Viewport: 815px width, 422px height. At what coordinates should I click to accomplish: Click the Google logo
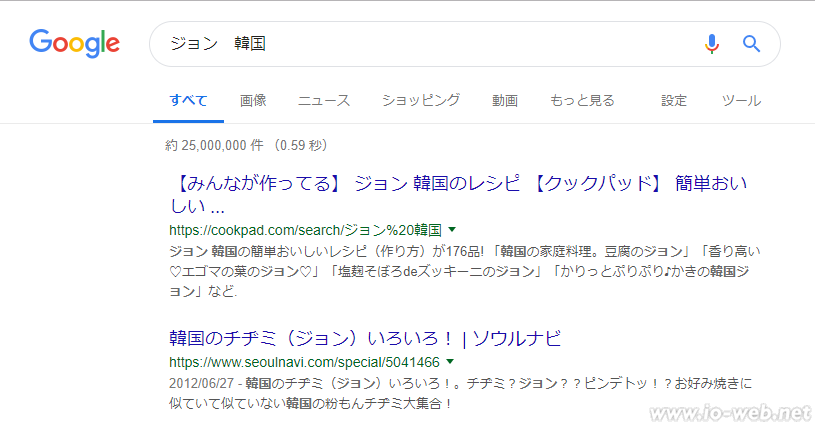74,44
